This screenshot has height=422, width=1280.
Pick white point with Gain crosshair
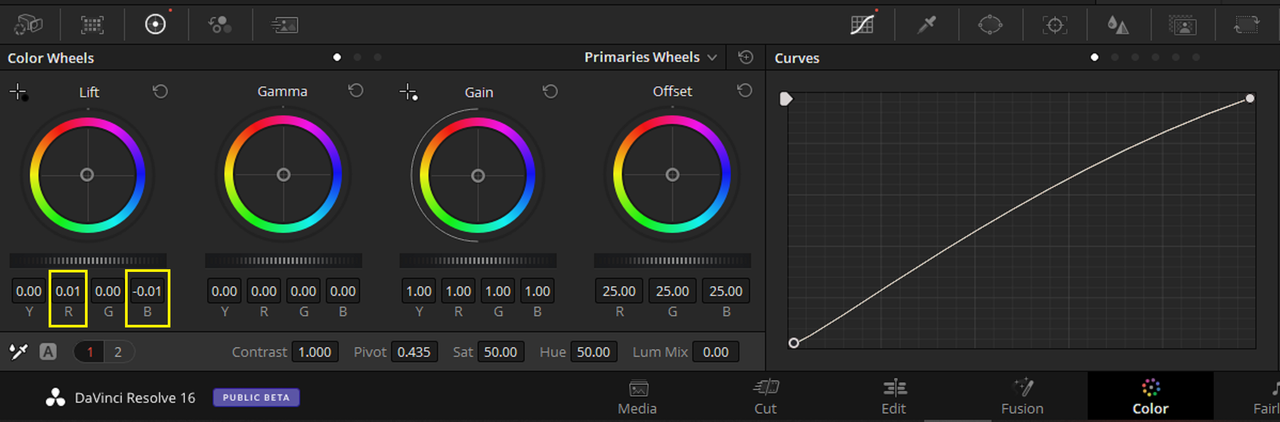[x=408, y=92]
